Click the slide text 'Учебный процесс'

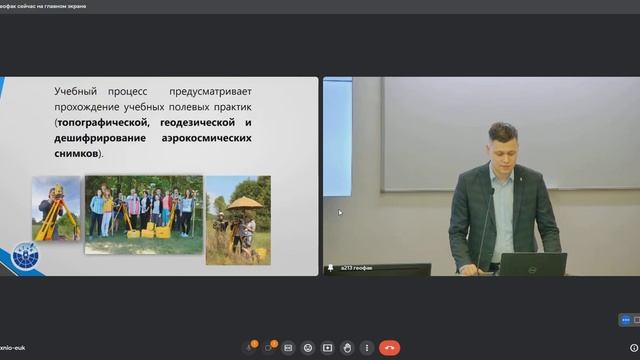(x=101, y=91)
